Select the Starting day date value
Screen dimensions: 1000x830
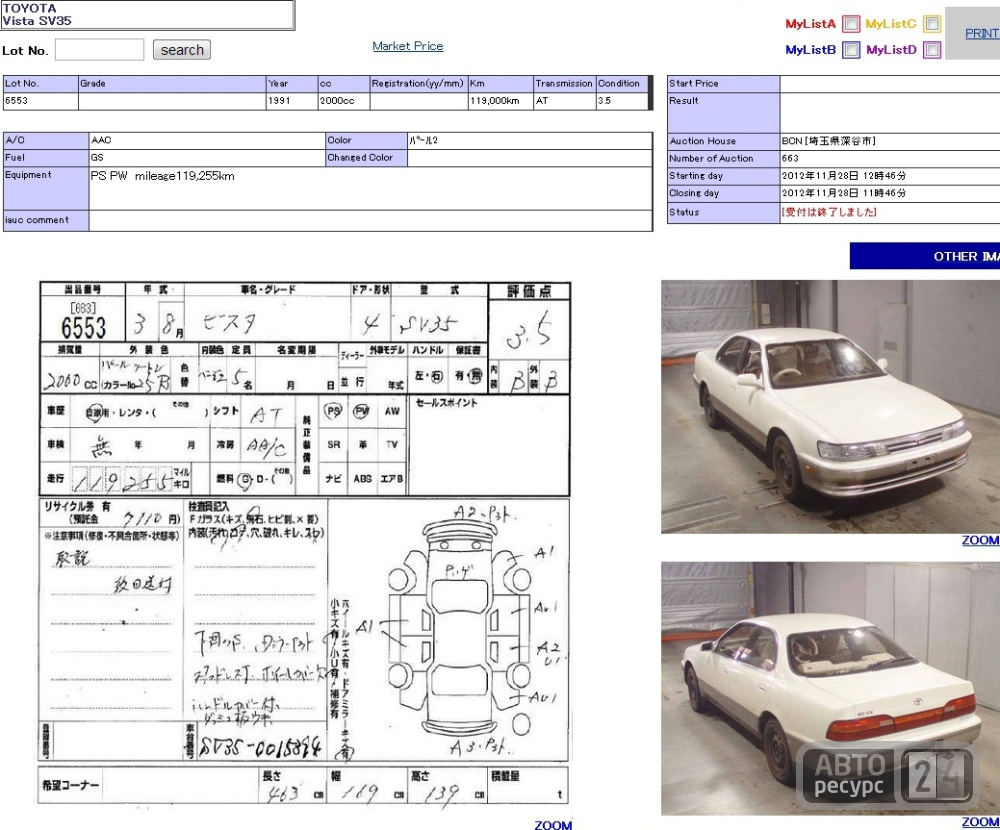pyautogui.click(x=844, y=175)
